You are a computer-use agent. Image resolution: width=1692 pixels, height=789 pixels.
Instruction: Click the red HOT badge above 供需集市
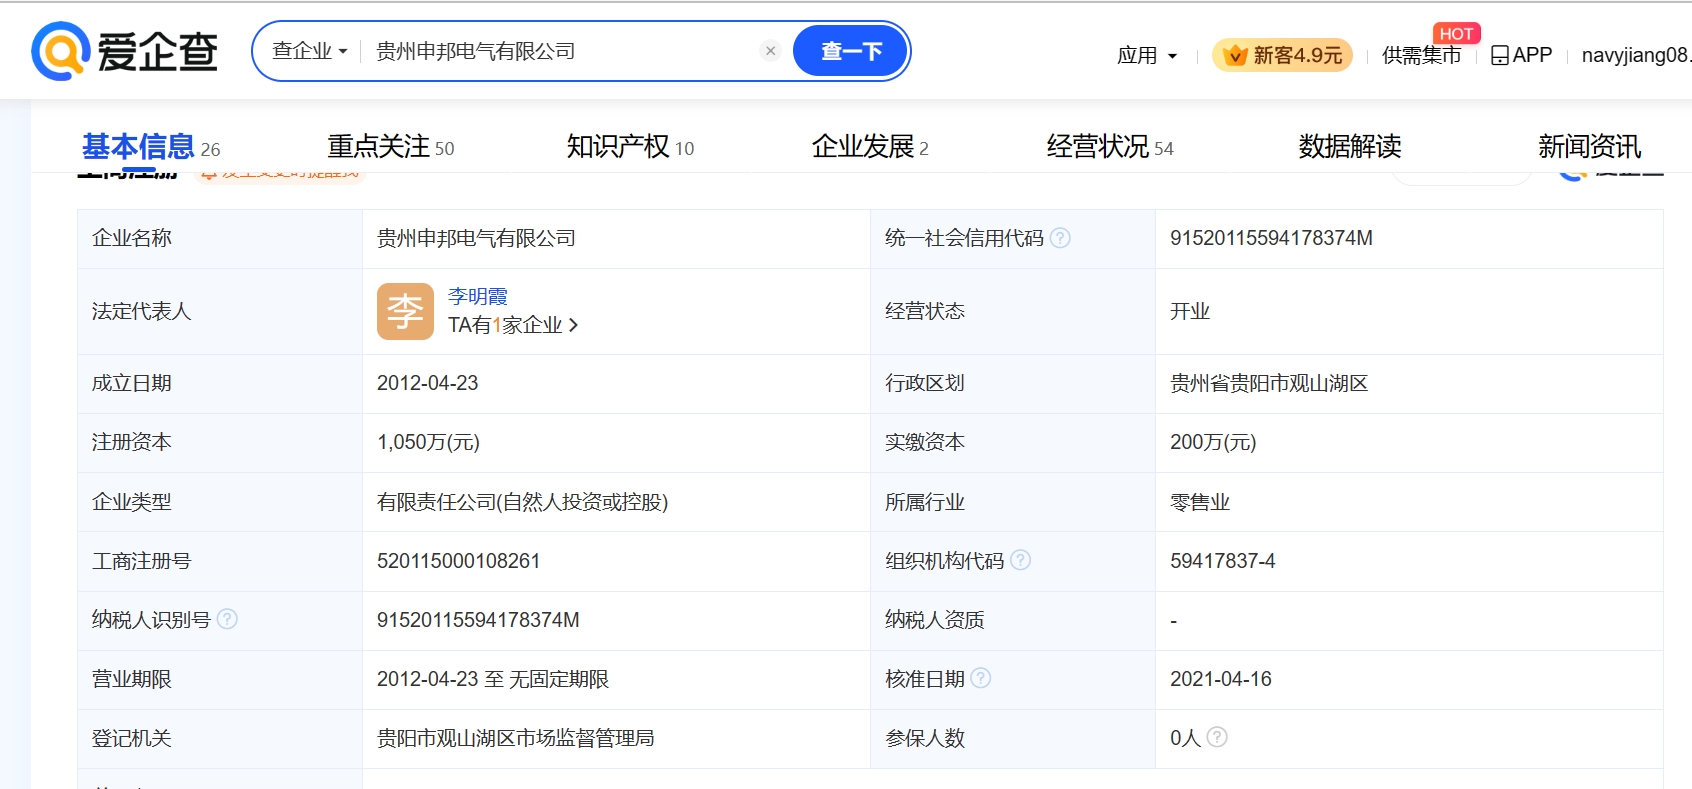1456,33
